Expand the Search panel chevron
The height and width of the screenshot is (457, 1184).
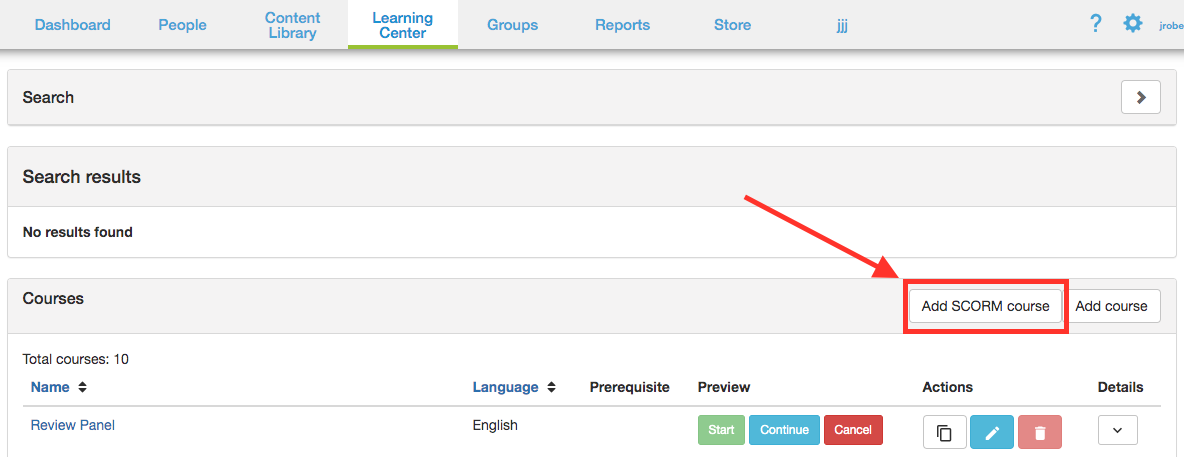pos(1140,97)
